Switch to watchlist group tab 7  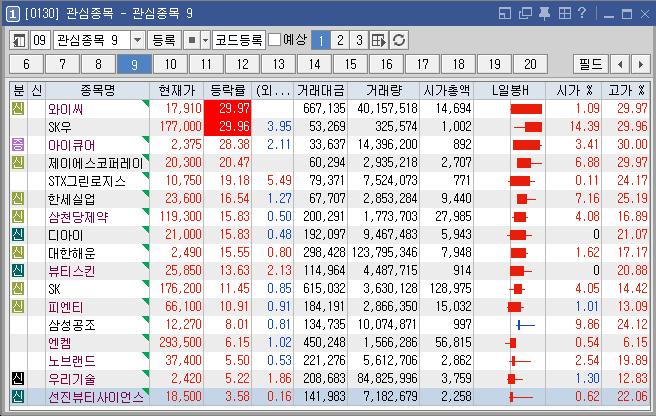[x=62, y=64]
